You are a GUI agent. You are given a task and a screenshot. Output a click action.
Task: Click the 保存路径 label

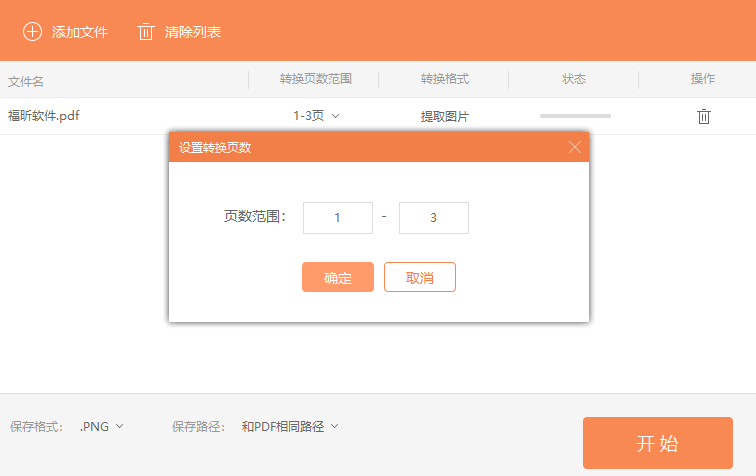coord(198,427)
